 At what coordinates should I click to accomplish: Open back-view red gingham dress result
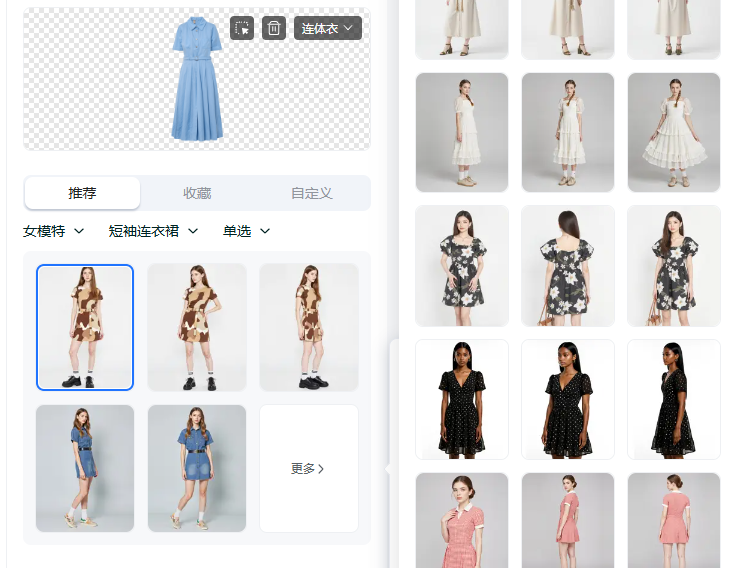[x=674, y=520]
